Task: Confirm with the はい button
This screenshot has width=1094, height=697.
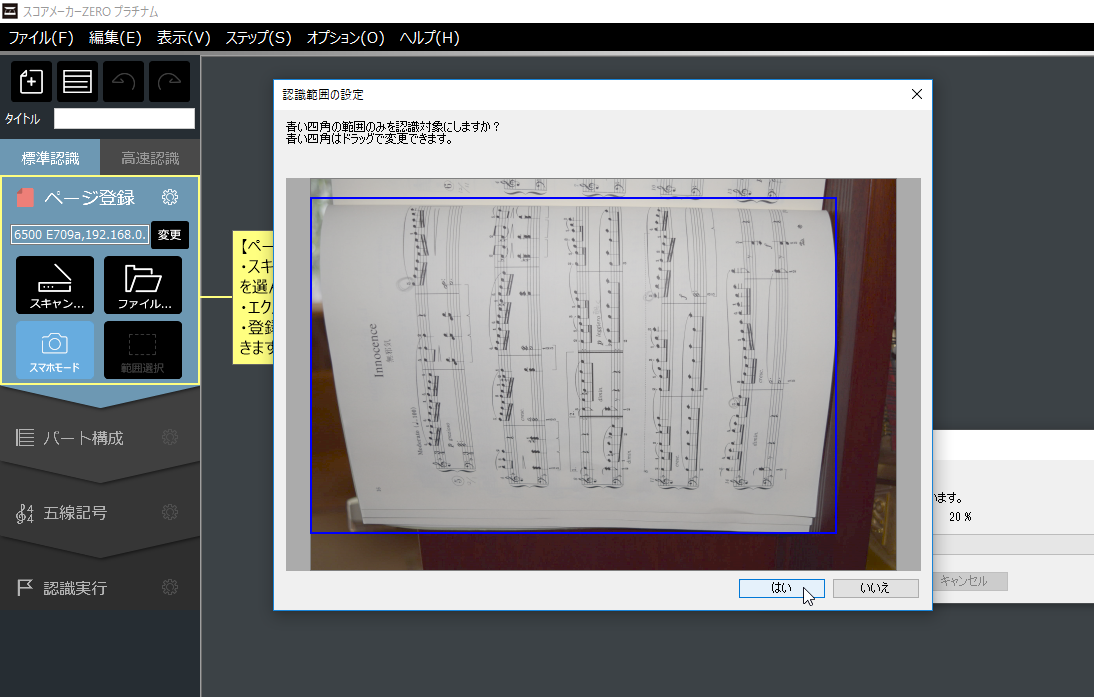Action: [781, 588]
